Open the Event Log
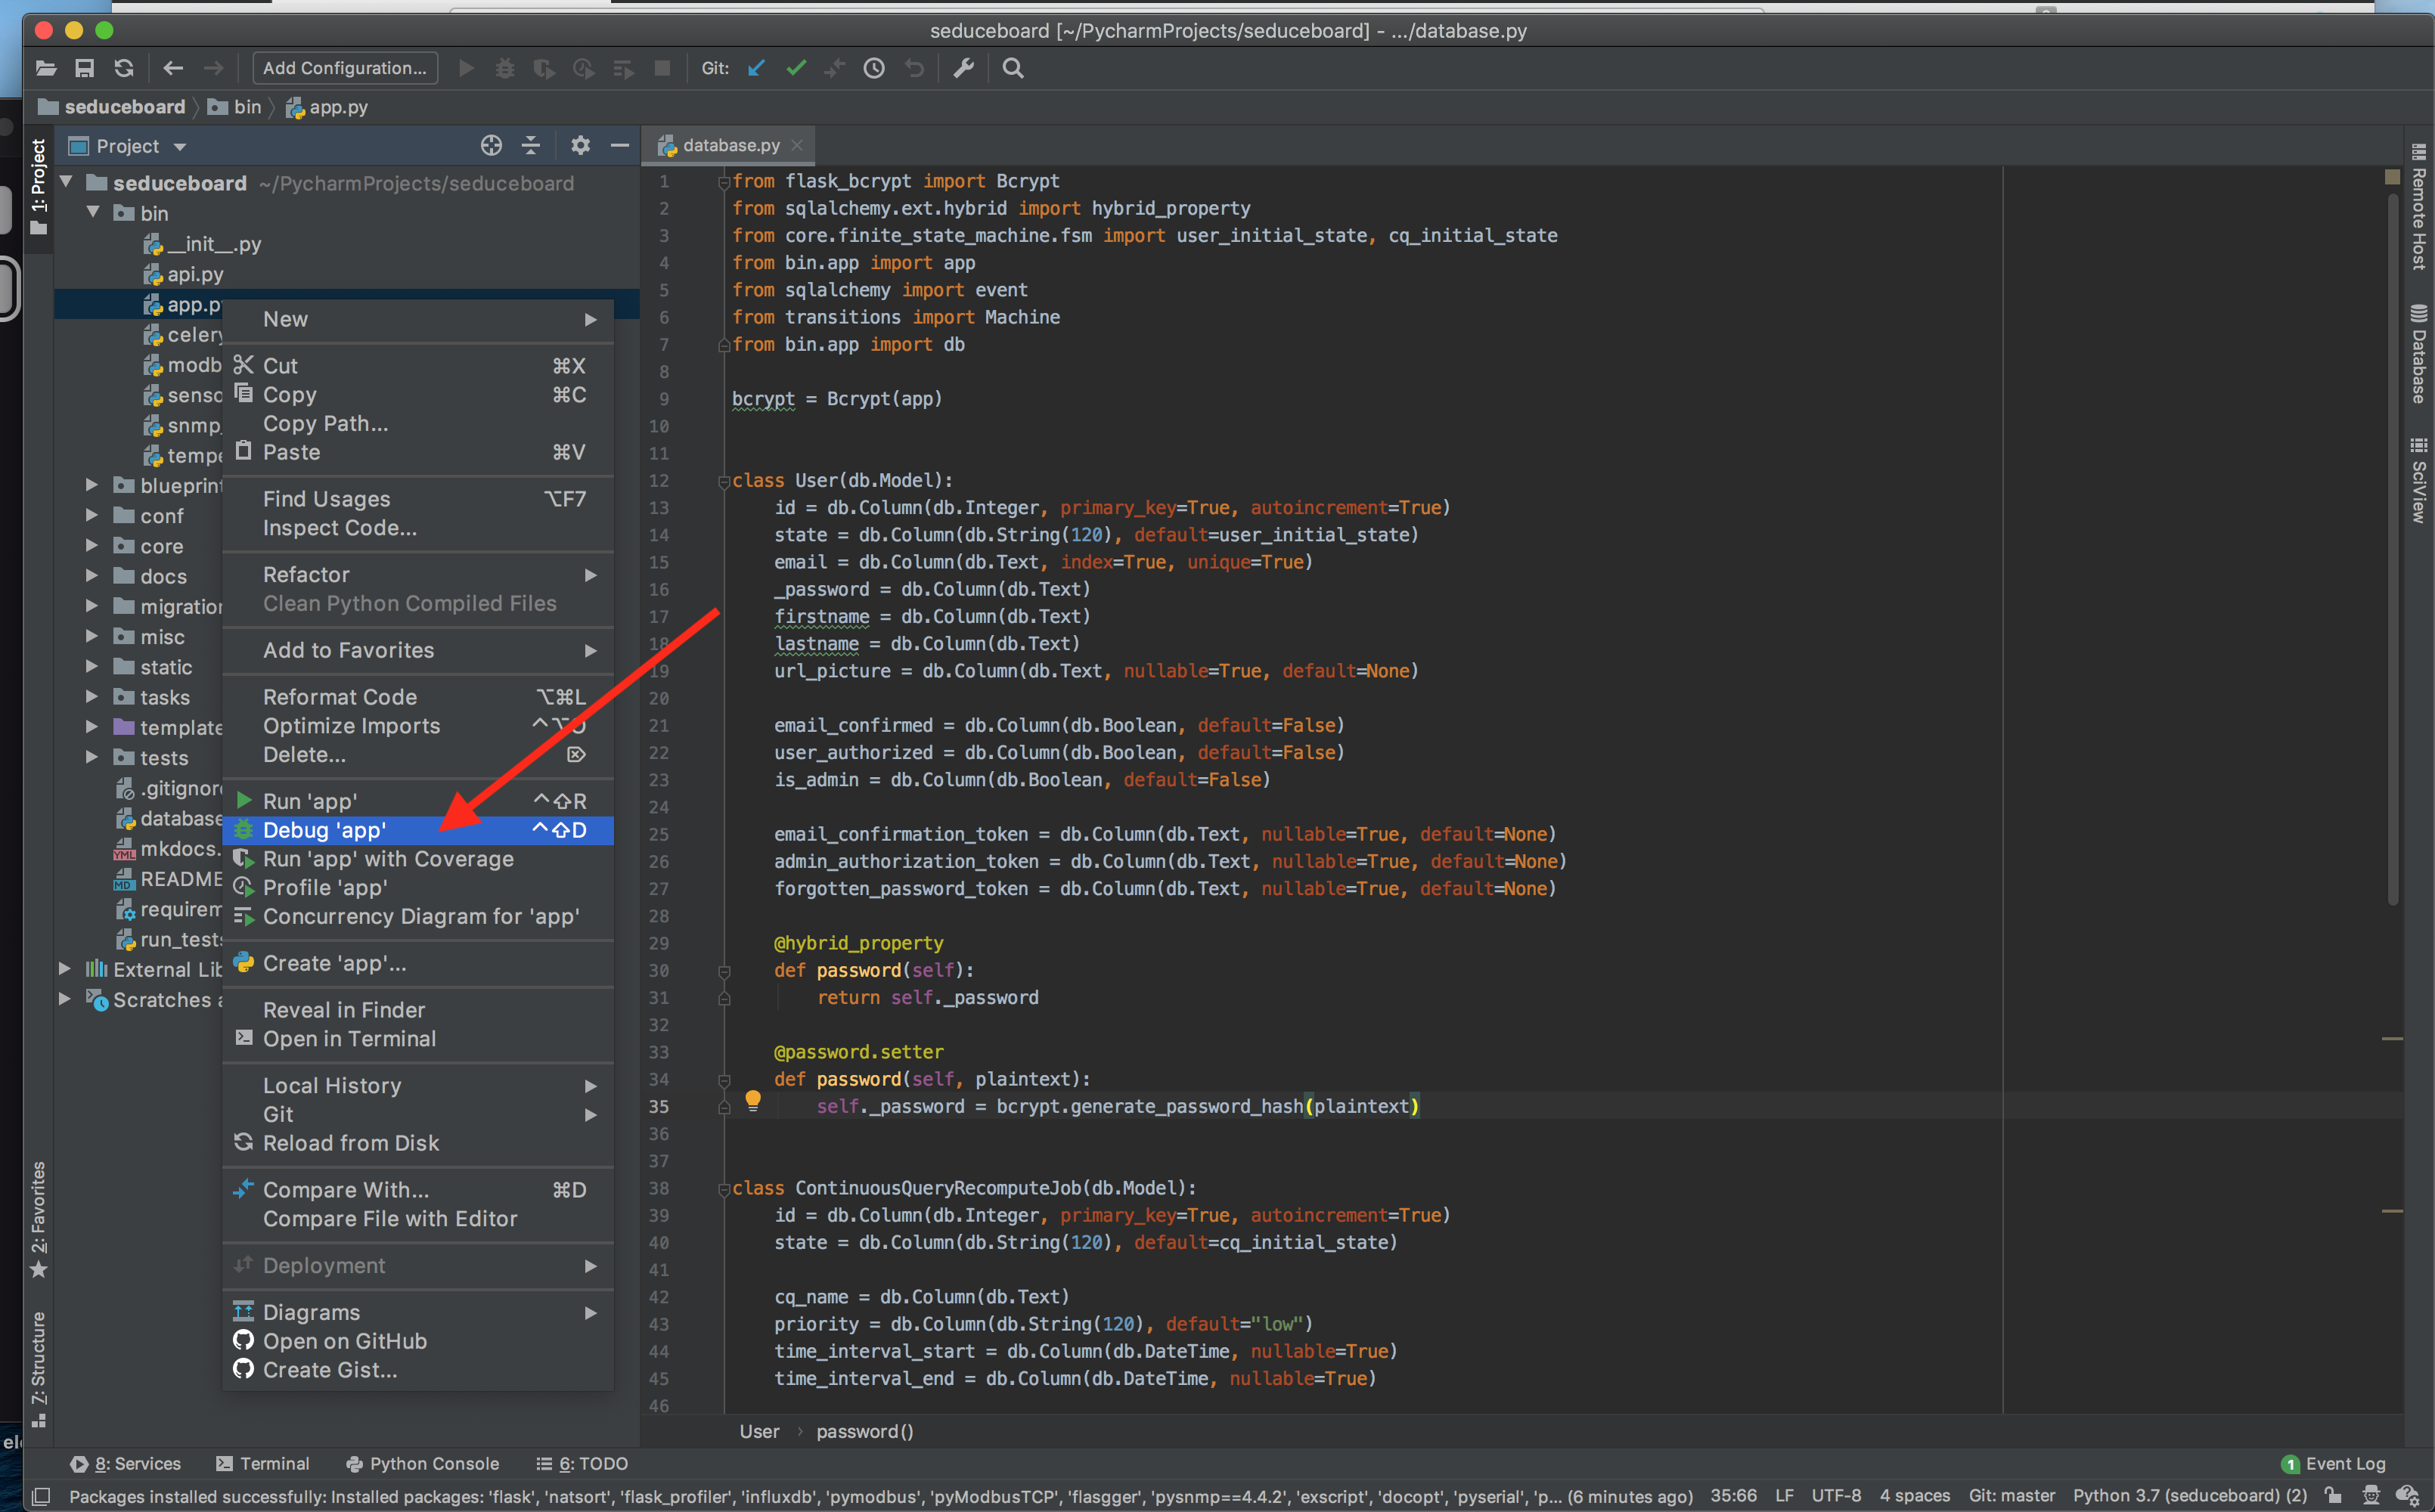Image resolution: width=2435 pixels, height=1512 pixels. 2333,1464
